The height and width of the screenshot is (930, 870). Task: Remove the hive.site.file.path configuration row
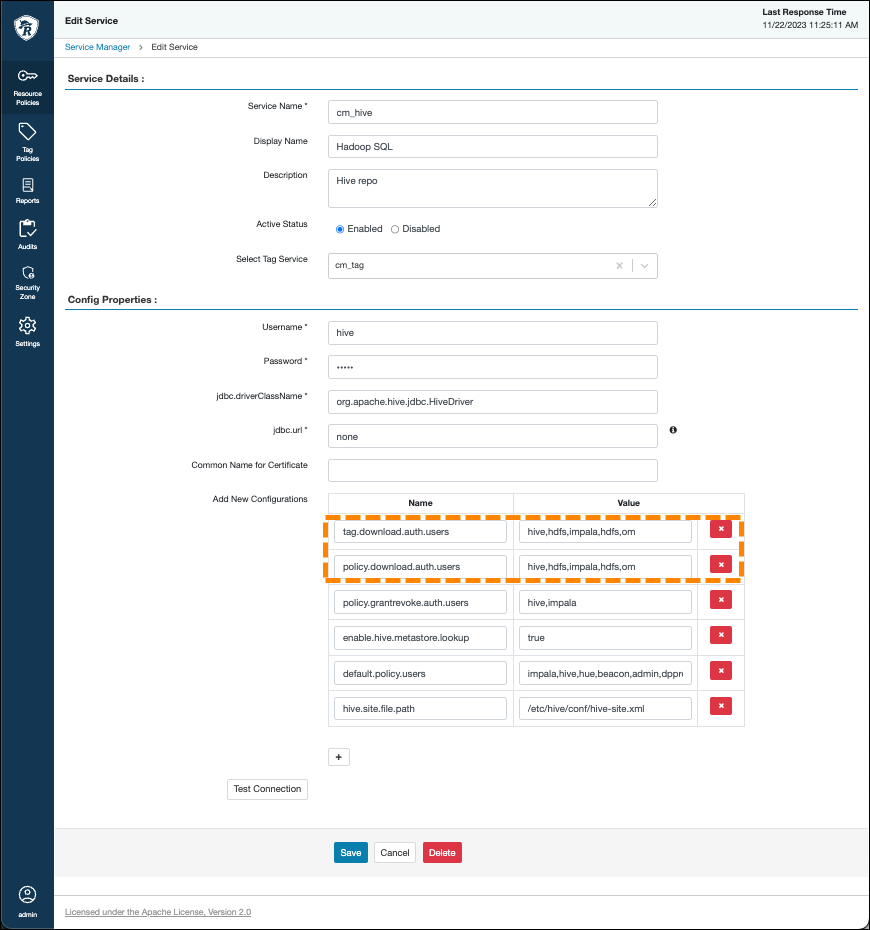pos(720,706)
